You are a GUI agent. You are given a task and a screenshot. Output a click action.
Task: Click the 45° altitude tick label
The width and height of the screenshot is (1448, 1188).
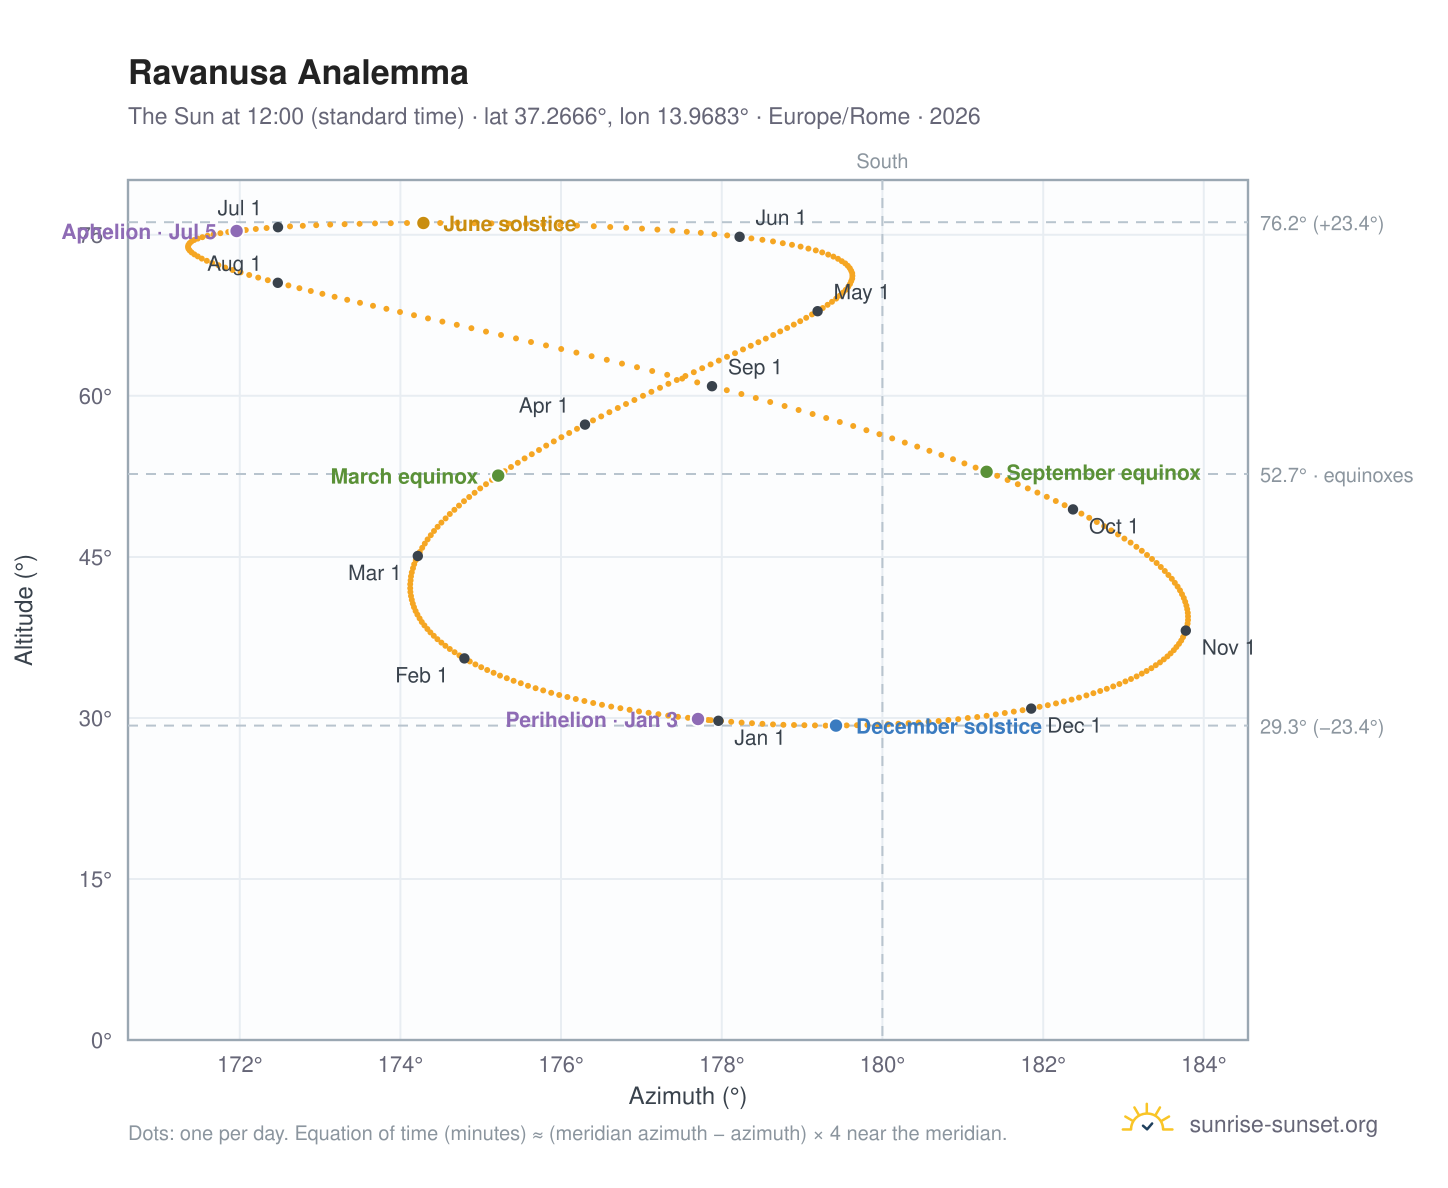(x=95, y=558)
